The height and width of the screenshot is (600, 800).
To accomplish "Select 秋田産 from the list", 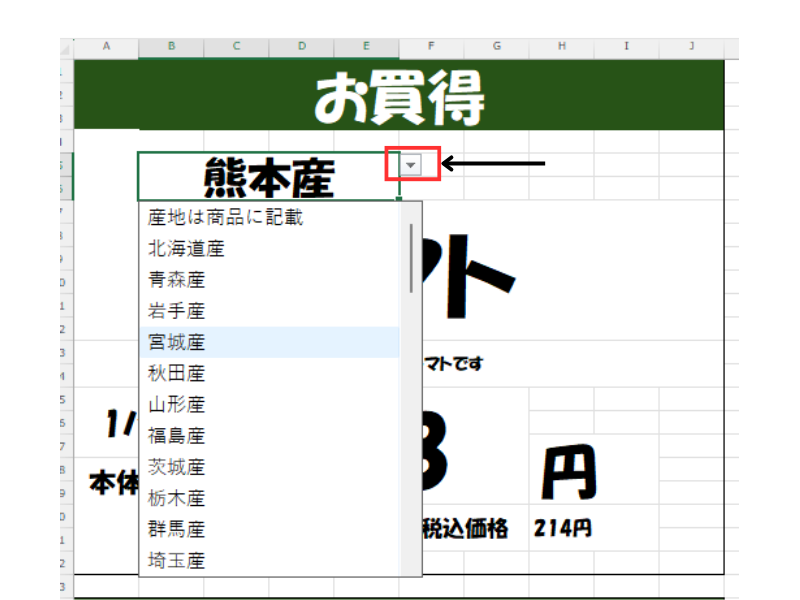I will click(177, 373).
